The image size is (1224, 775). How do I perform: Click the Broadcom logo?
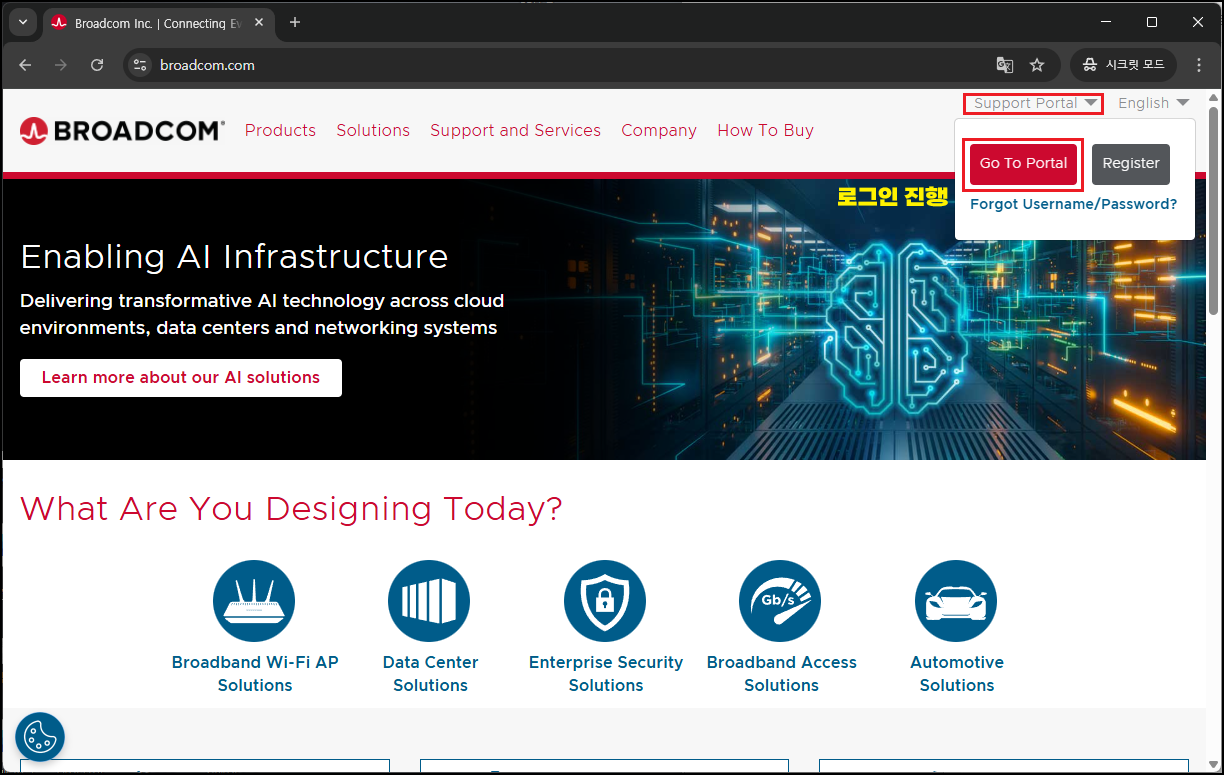coord(122,131)
